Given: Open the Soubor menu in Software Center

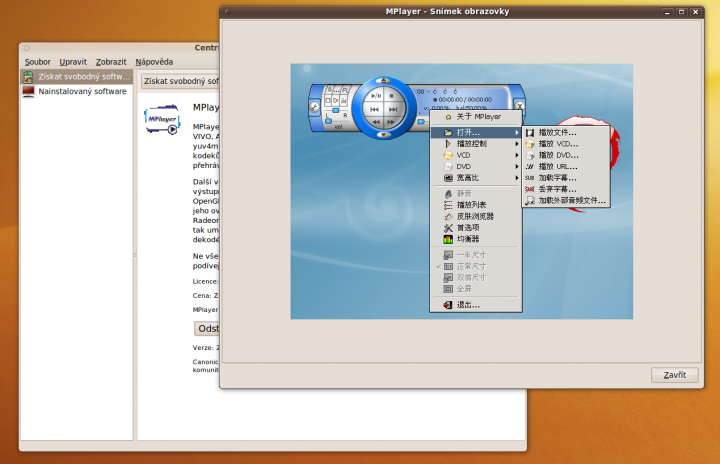Looking at the screenshot, I should pos(38,62).
